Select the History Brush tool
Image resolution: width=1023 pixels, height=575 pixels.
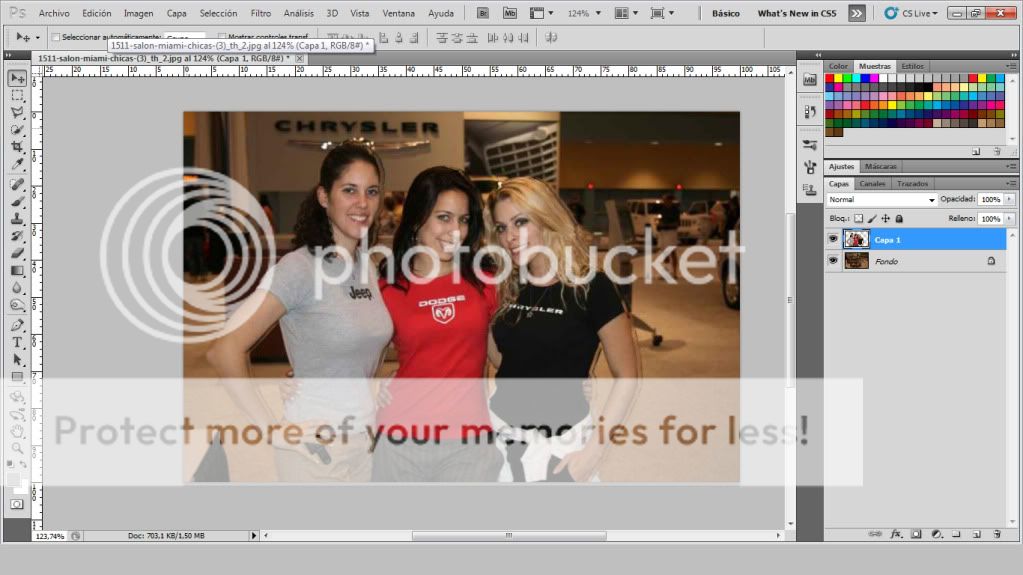click(x=18, y=236)
